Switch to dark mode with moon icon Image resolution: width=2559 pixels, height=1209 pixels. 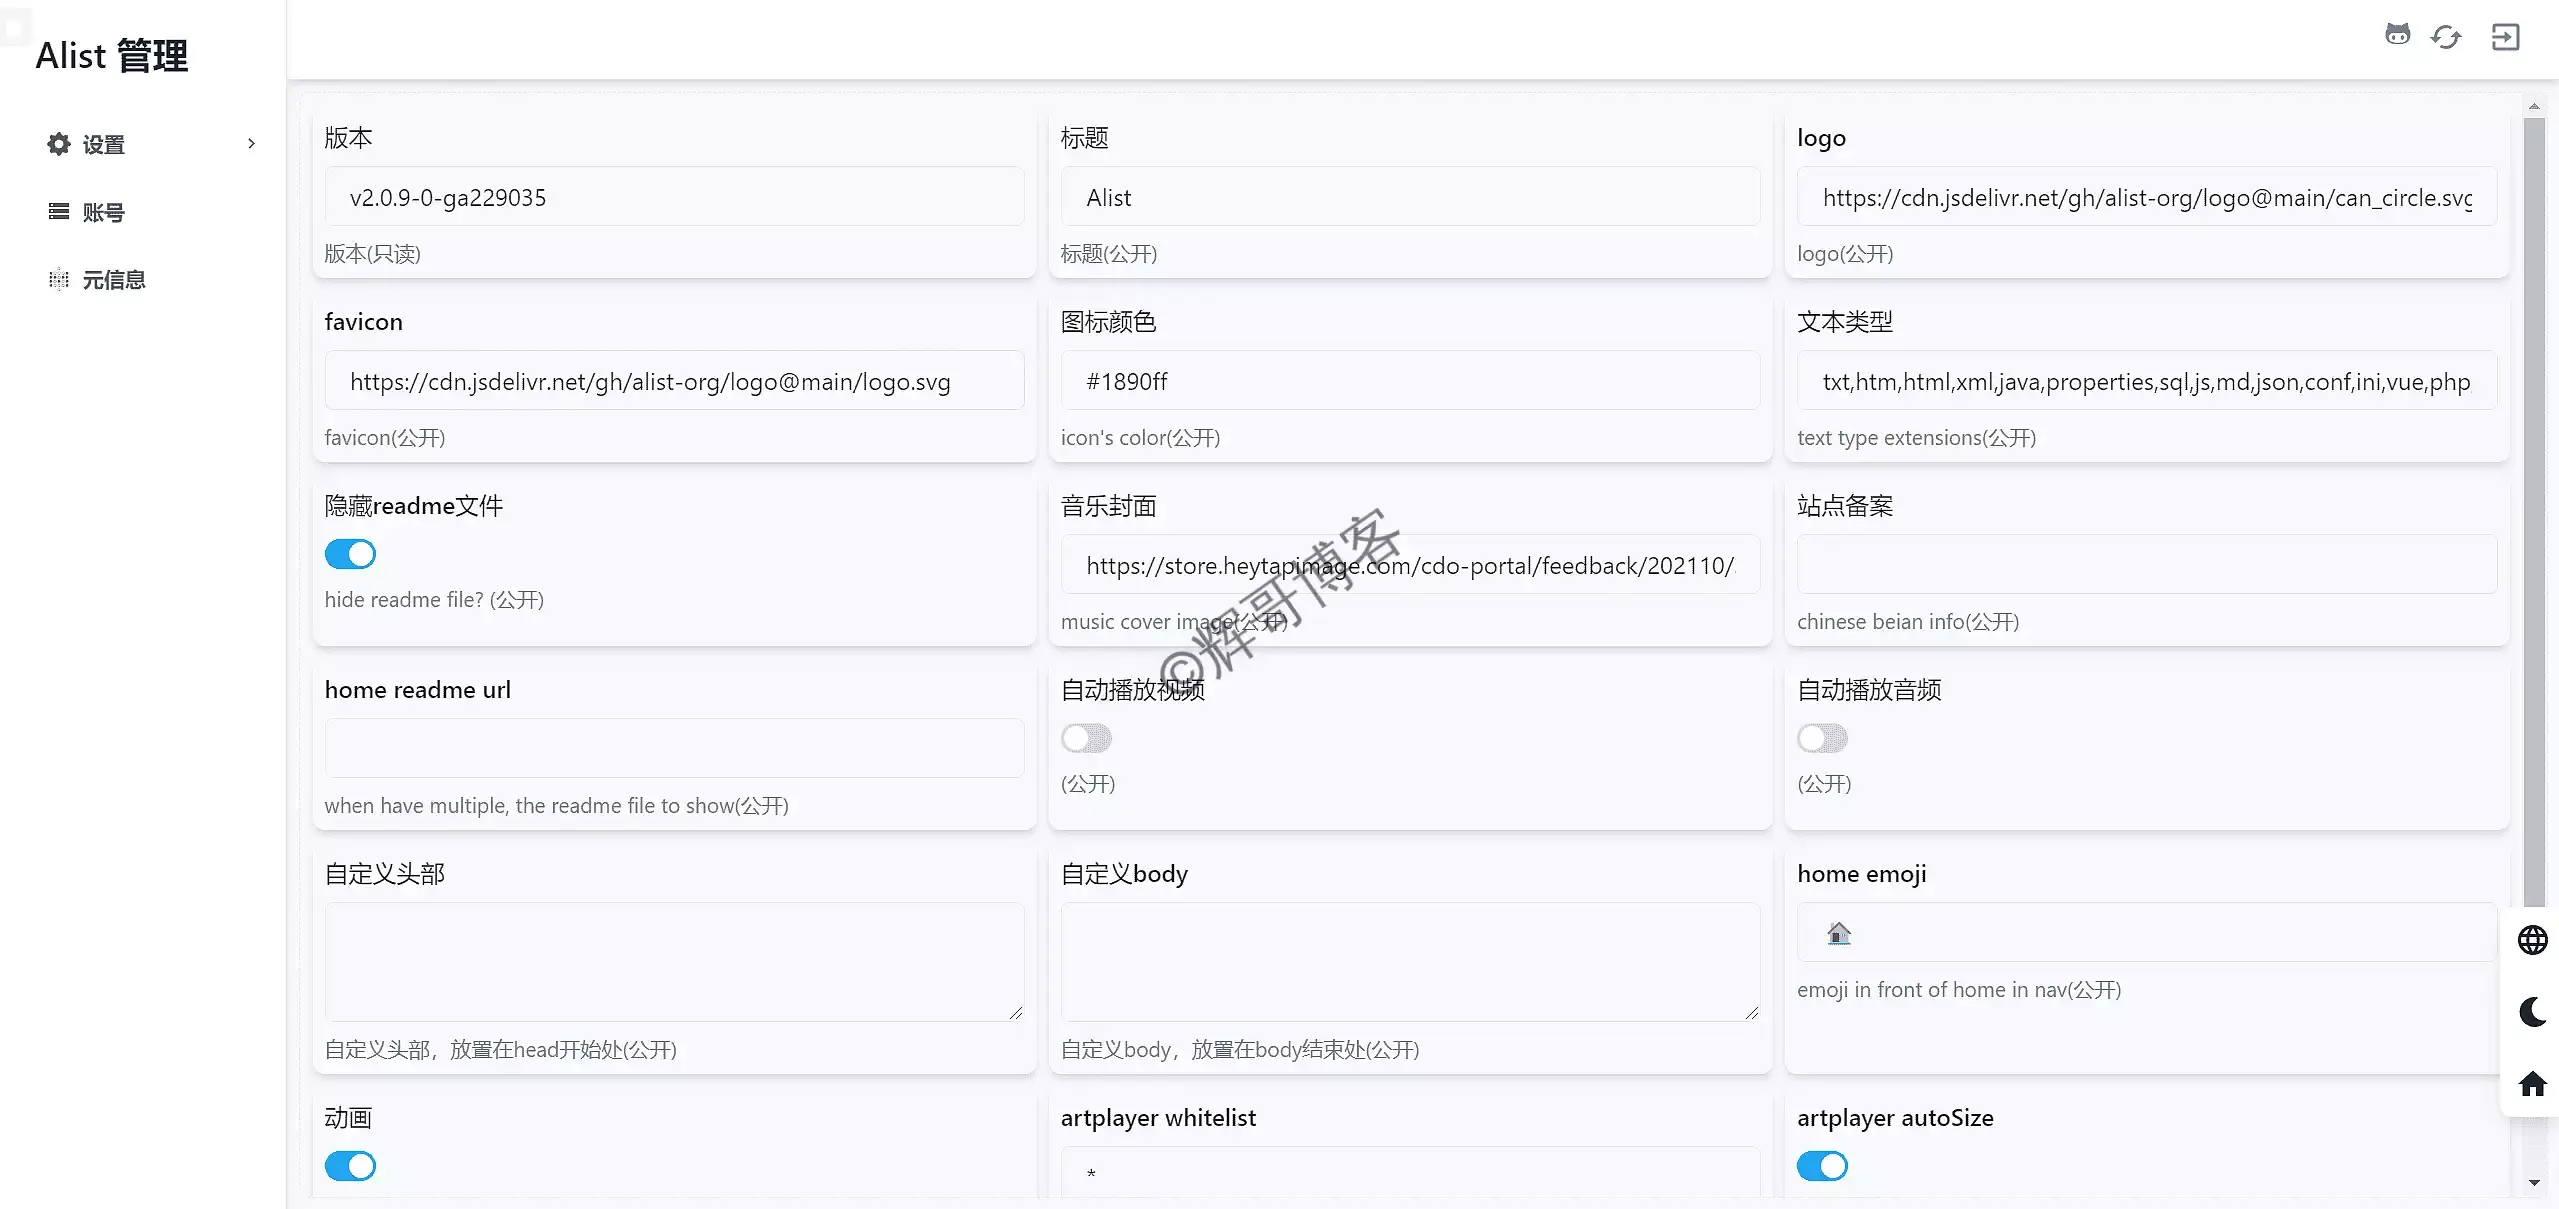tap(2531, 1011)
